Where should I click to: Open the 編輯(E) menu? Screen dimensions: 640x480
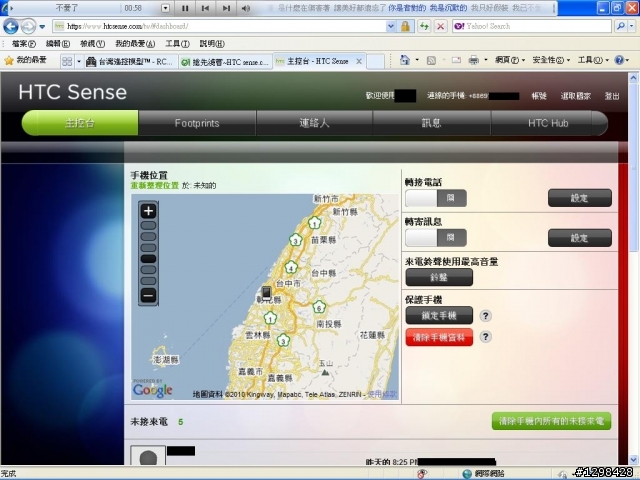(x=58, y=44)
